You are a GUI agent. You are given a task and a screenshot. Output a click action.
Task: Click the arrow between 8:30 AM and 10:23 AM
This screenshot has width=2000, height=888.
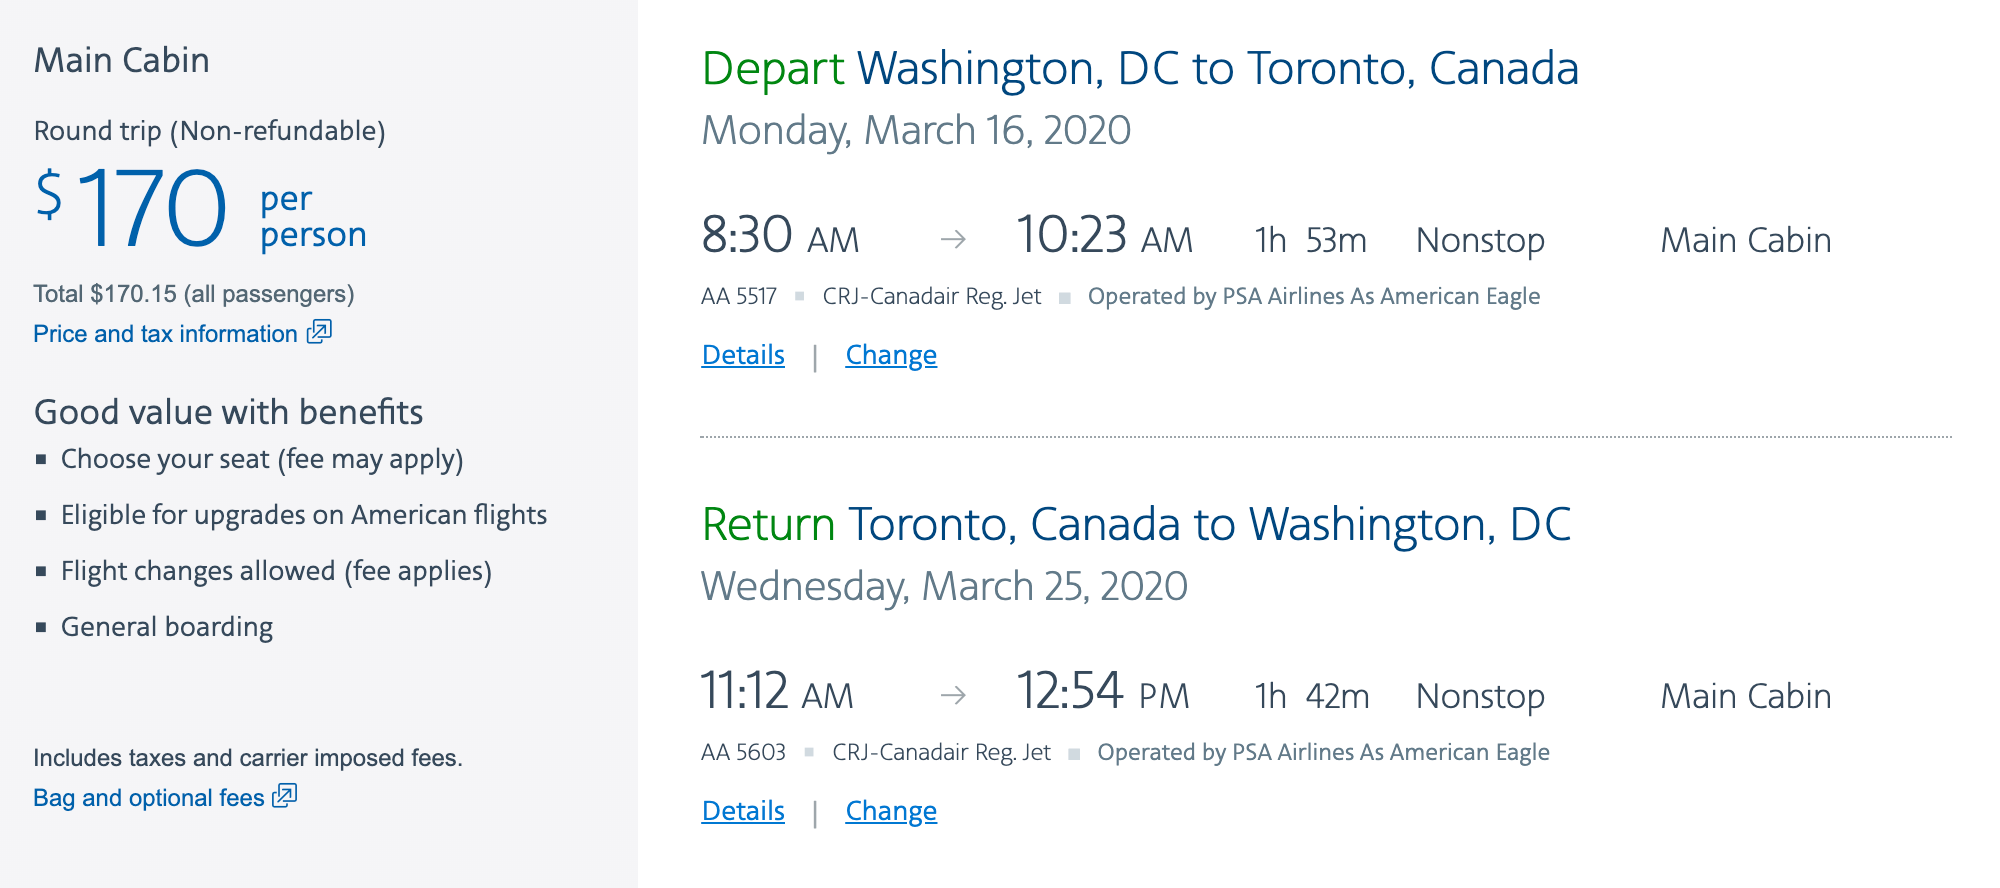pyautogui.click(x=953, y=239)
